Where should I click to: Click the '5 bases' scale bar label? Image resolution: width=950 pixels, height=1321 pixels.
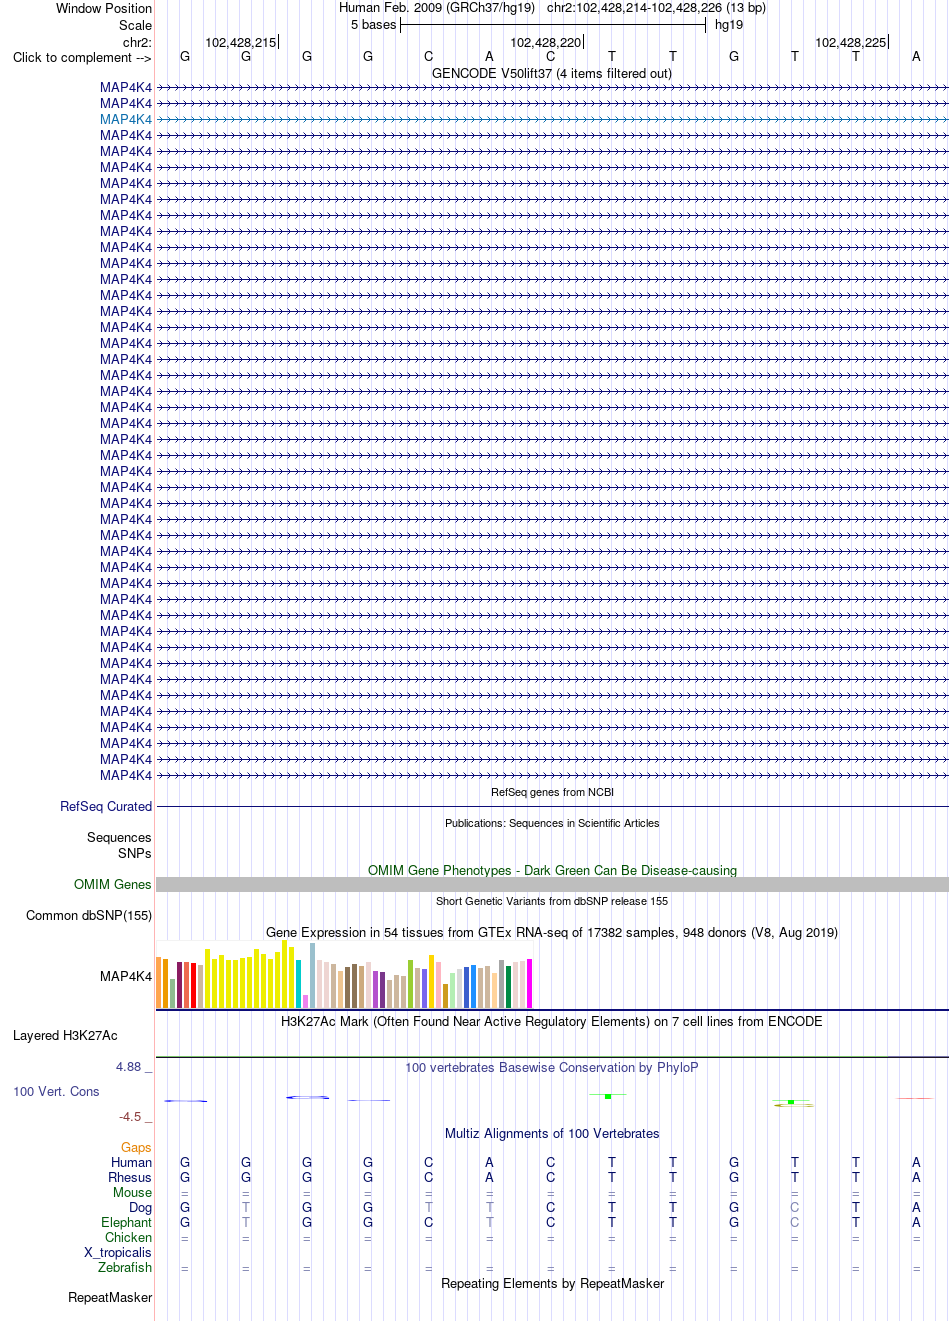tap(373, 24)
